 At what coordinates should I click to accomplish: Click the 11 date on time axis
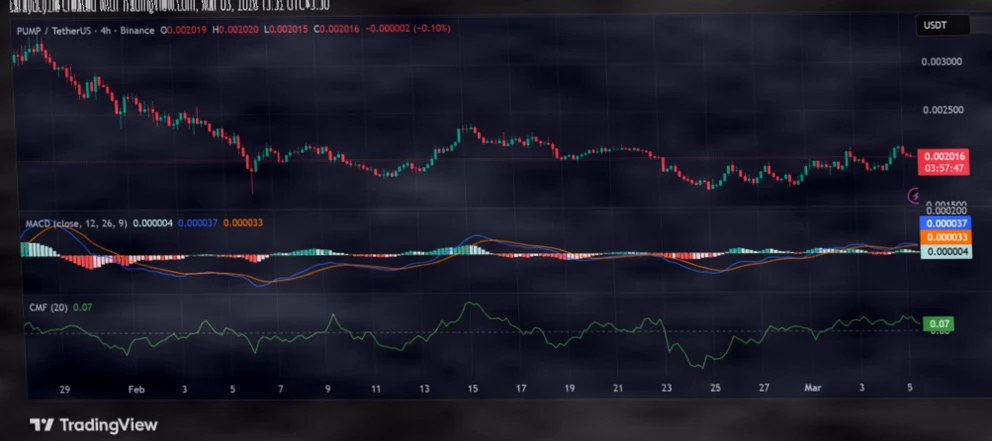(376, 389)
